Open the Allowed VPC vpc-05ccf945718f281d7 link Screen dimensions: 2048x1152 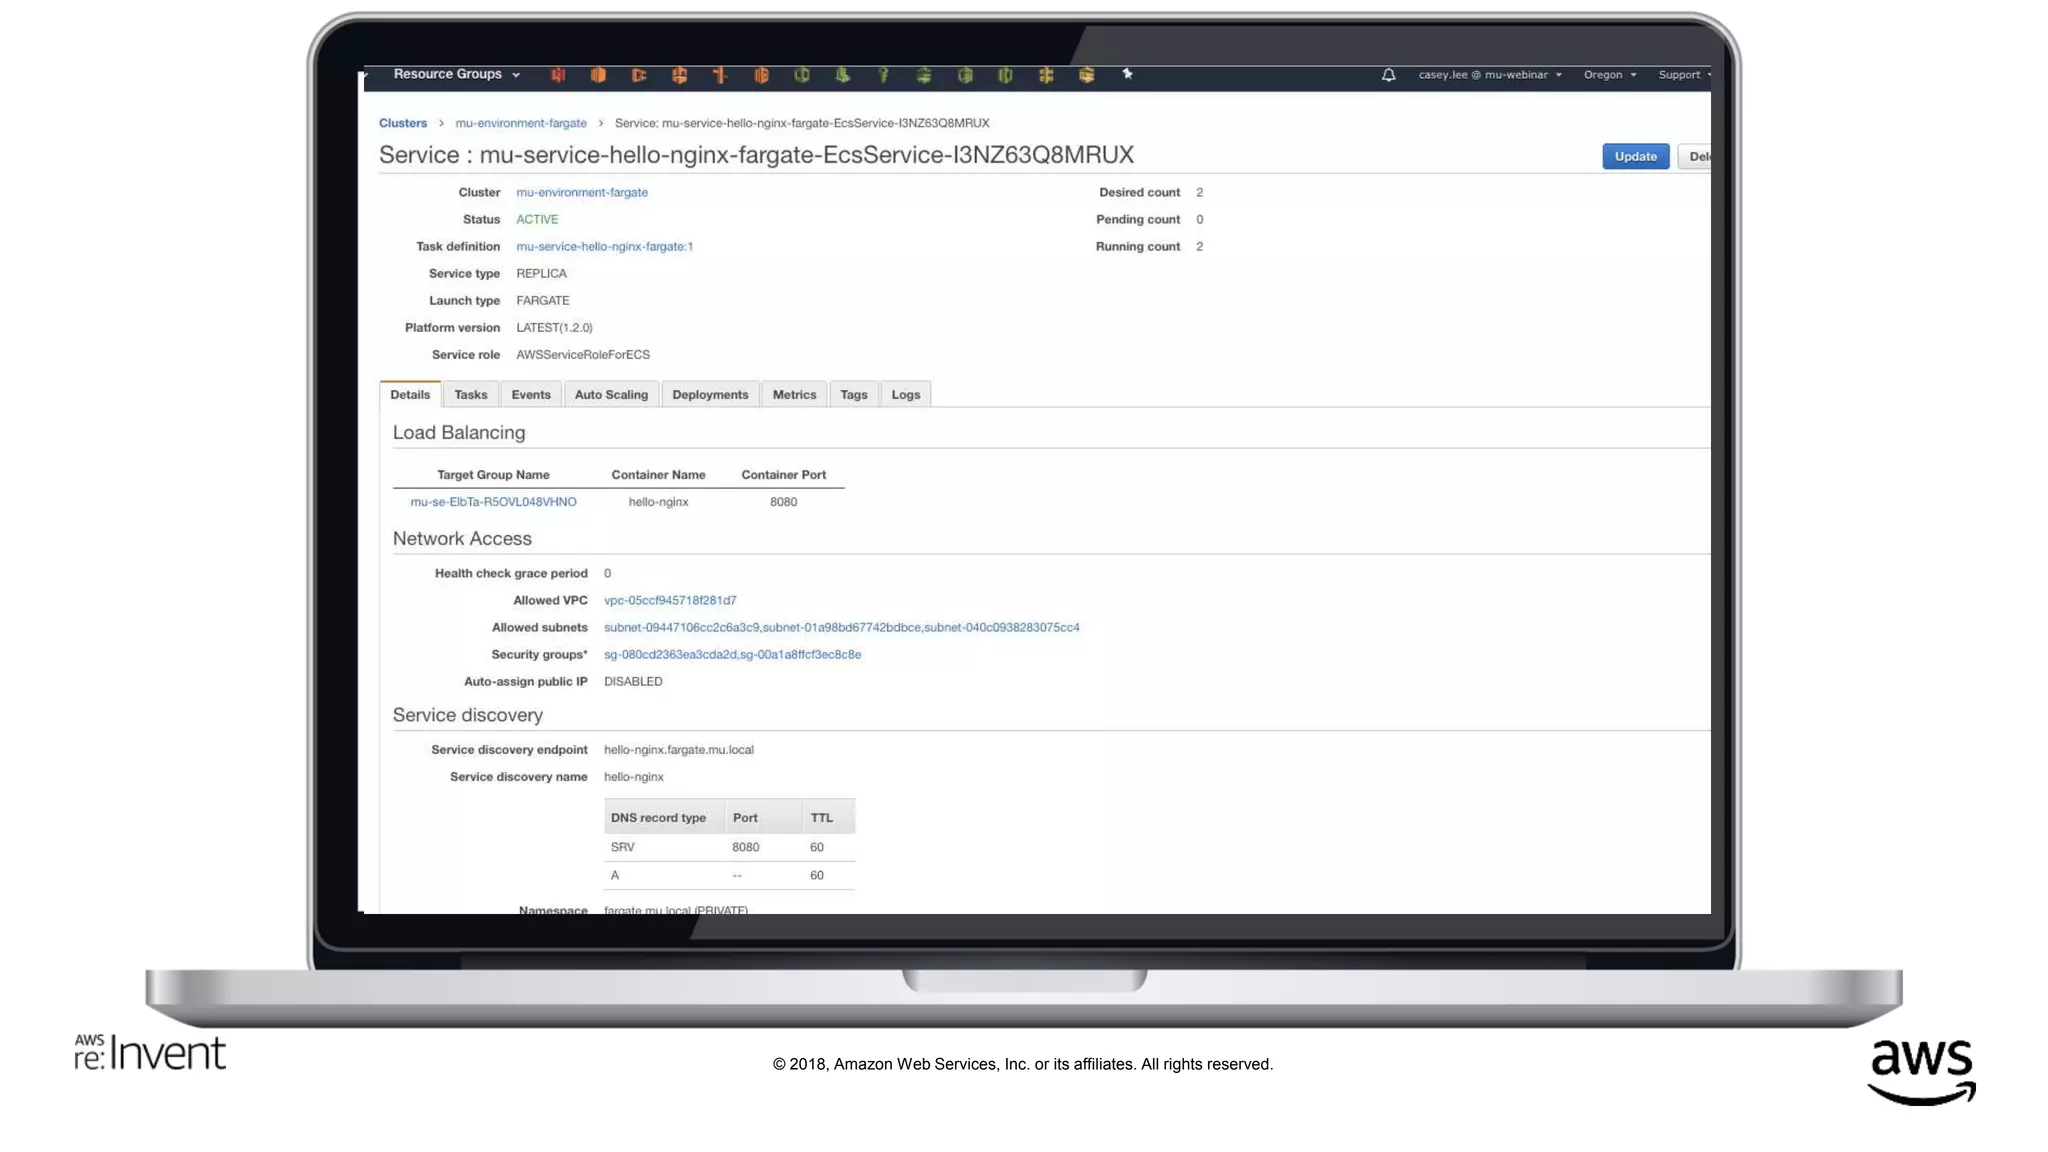click(669, 600)
